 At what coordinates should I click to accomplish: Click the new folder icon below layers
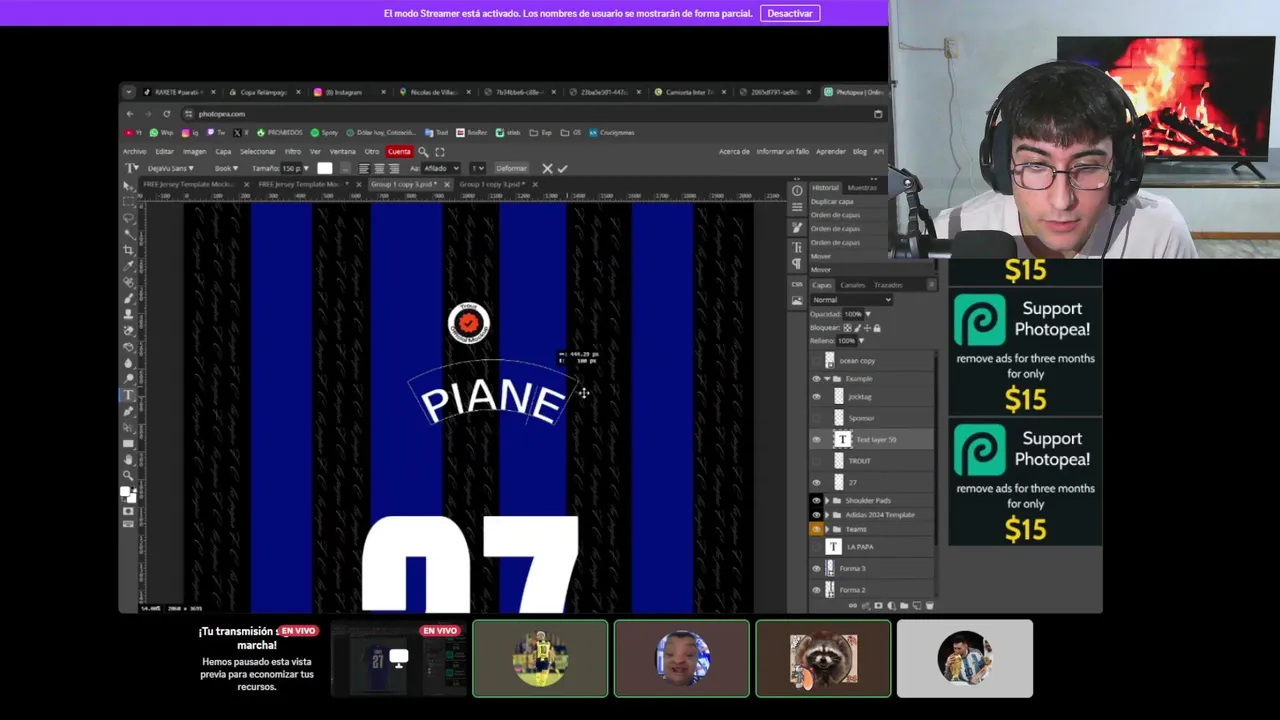[x=904, y=605]
